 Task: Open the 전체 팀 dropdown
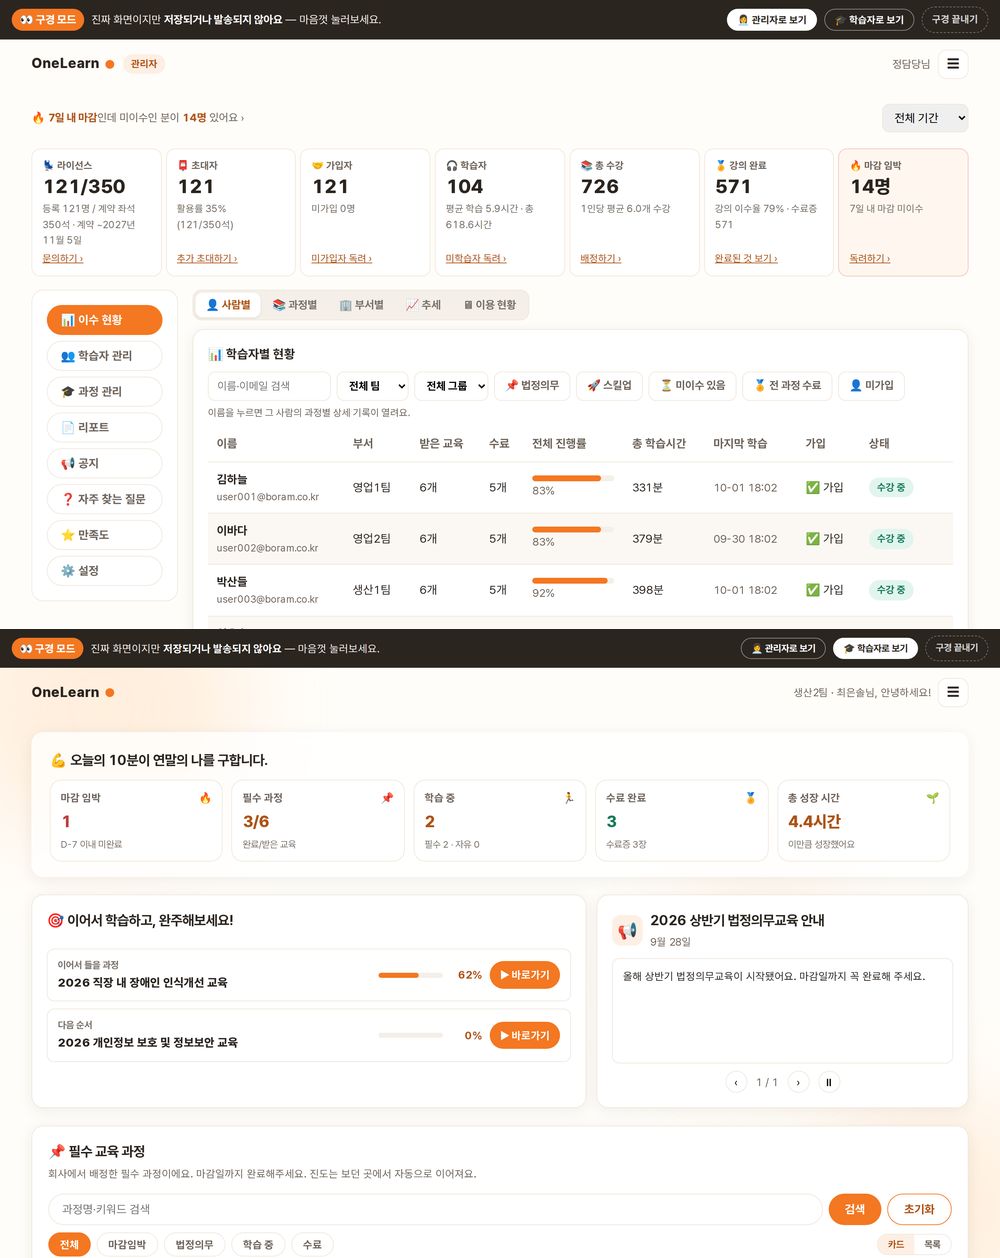372,386
